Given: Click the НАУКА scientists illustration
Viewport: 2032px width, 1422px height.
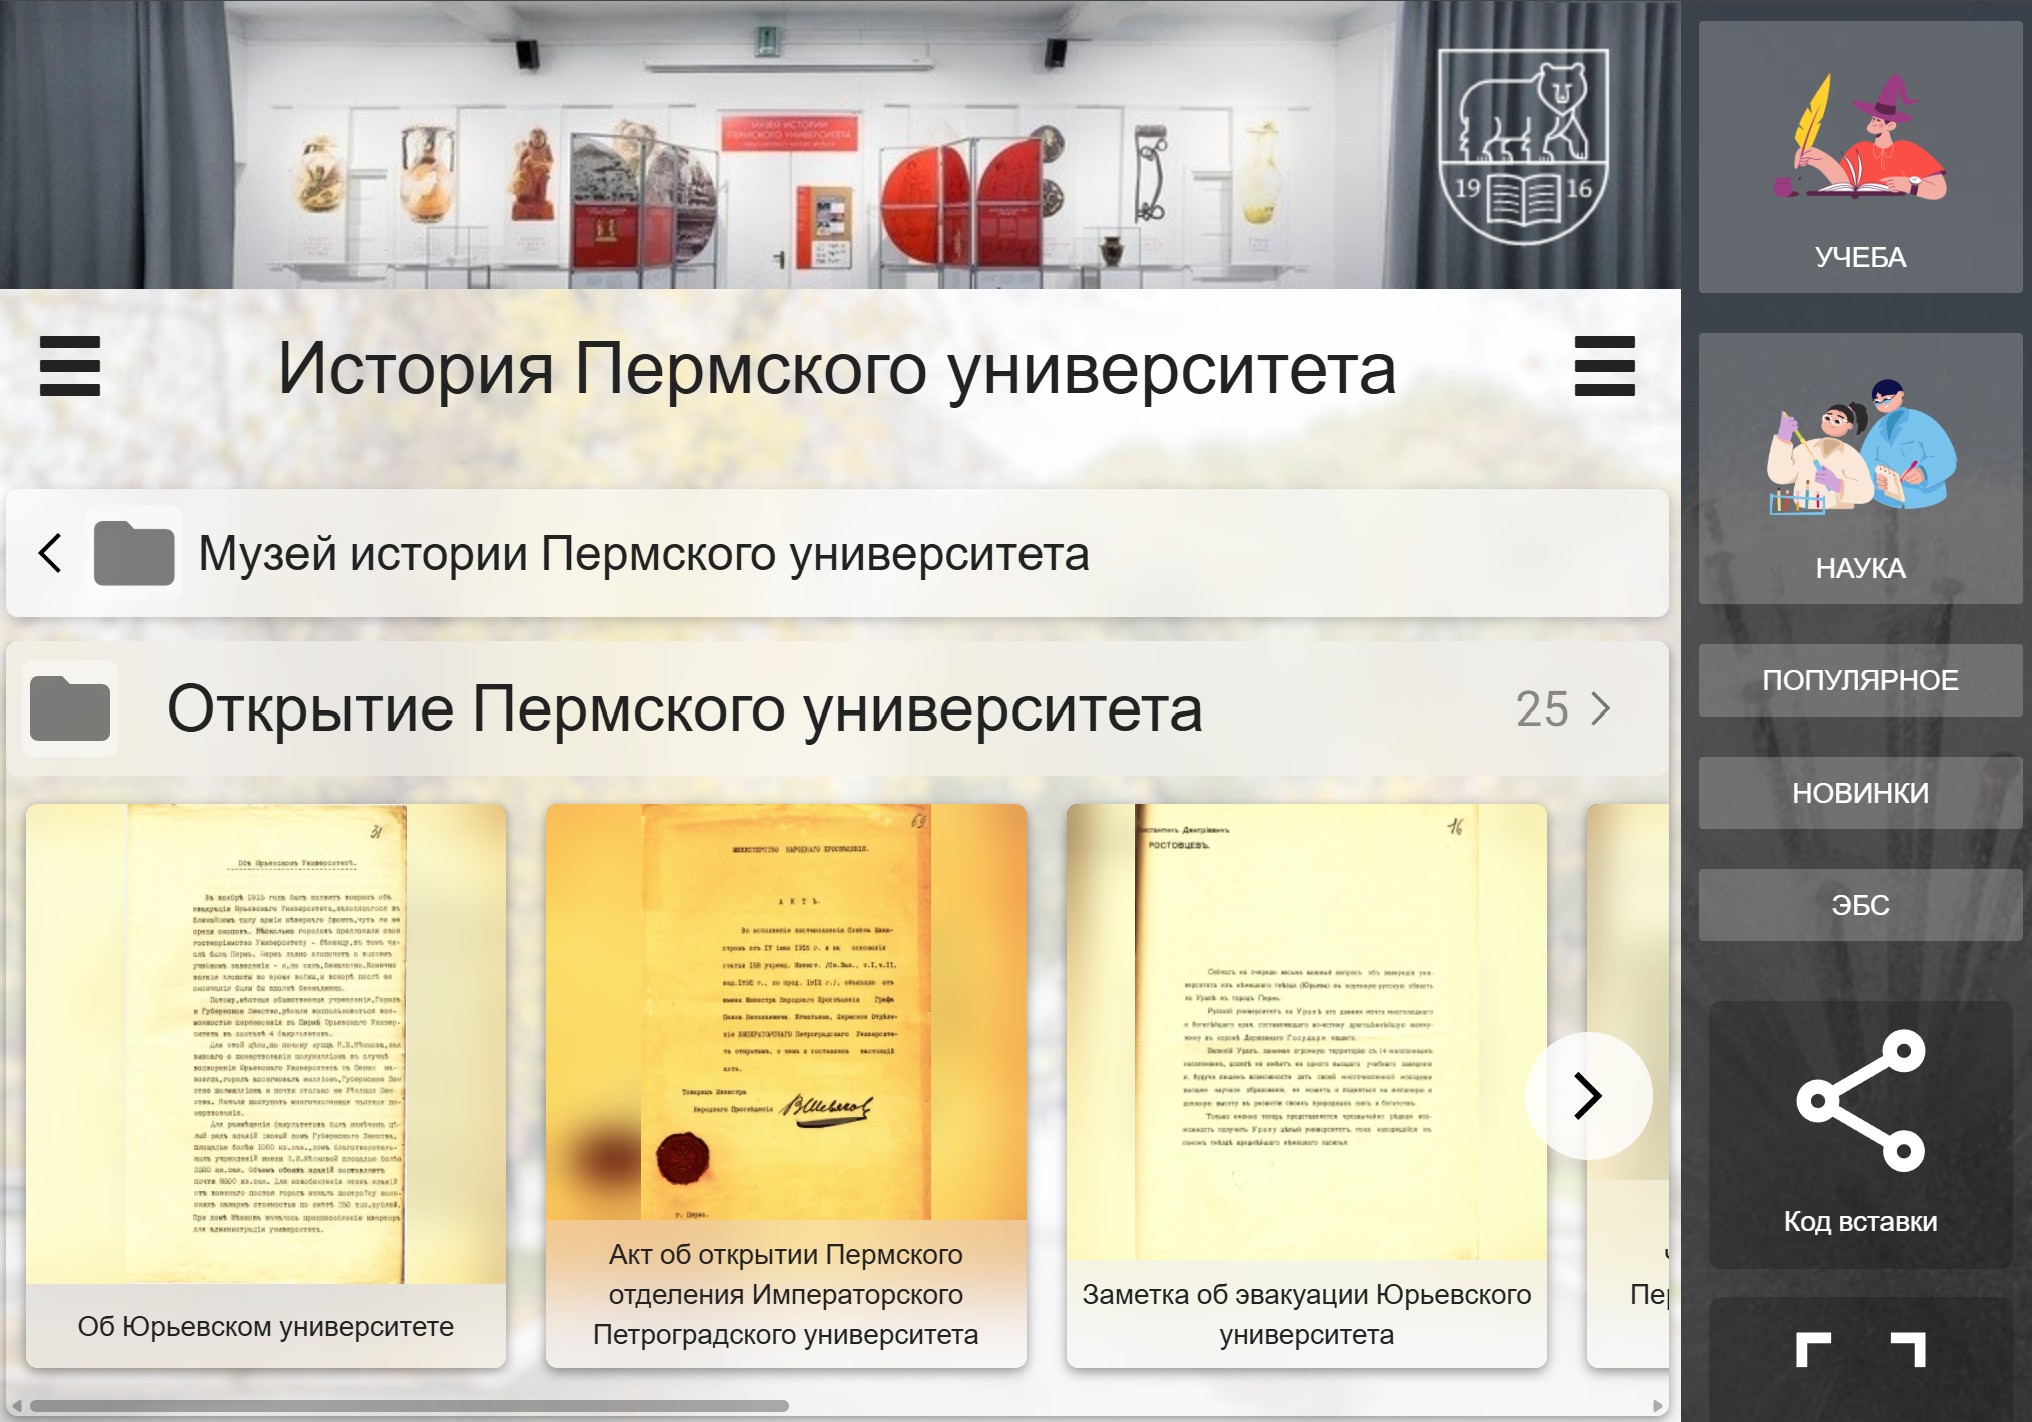Looking at the screenshot, I should pyautogui.click(x=1860, y=447).
